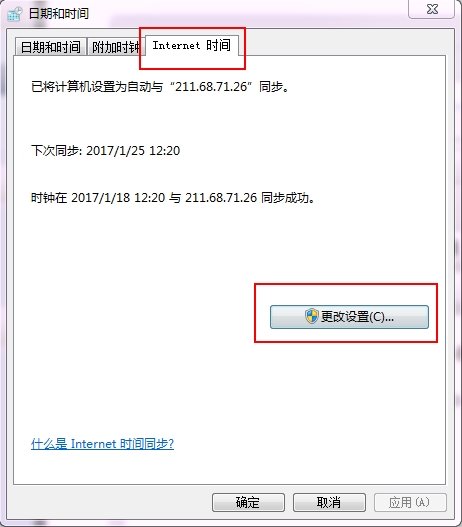Click the calendar clock icon in title bar
462x527 pixels.
click(x=14, y=14)
